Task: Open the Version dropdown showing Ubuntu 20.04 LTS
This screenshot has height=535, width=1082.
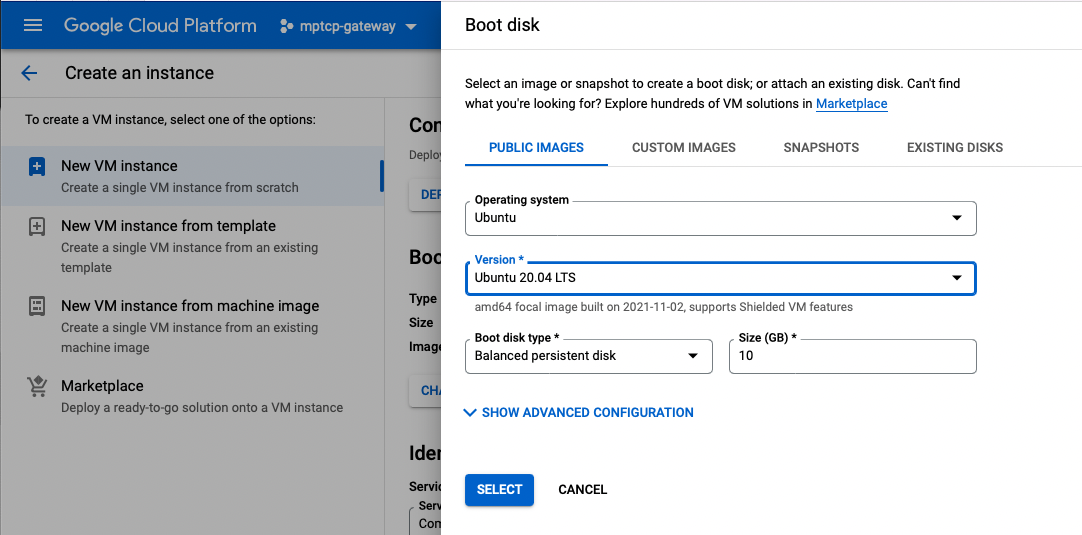Action: point(720,278)
